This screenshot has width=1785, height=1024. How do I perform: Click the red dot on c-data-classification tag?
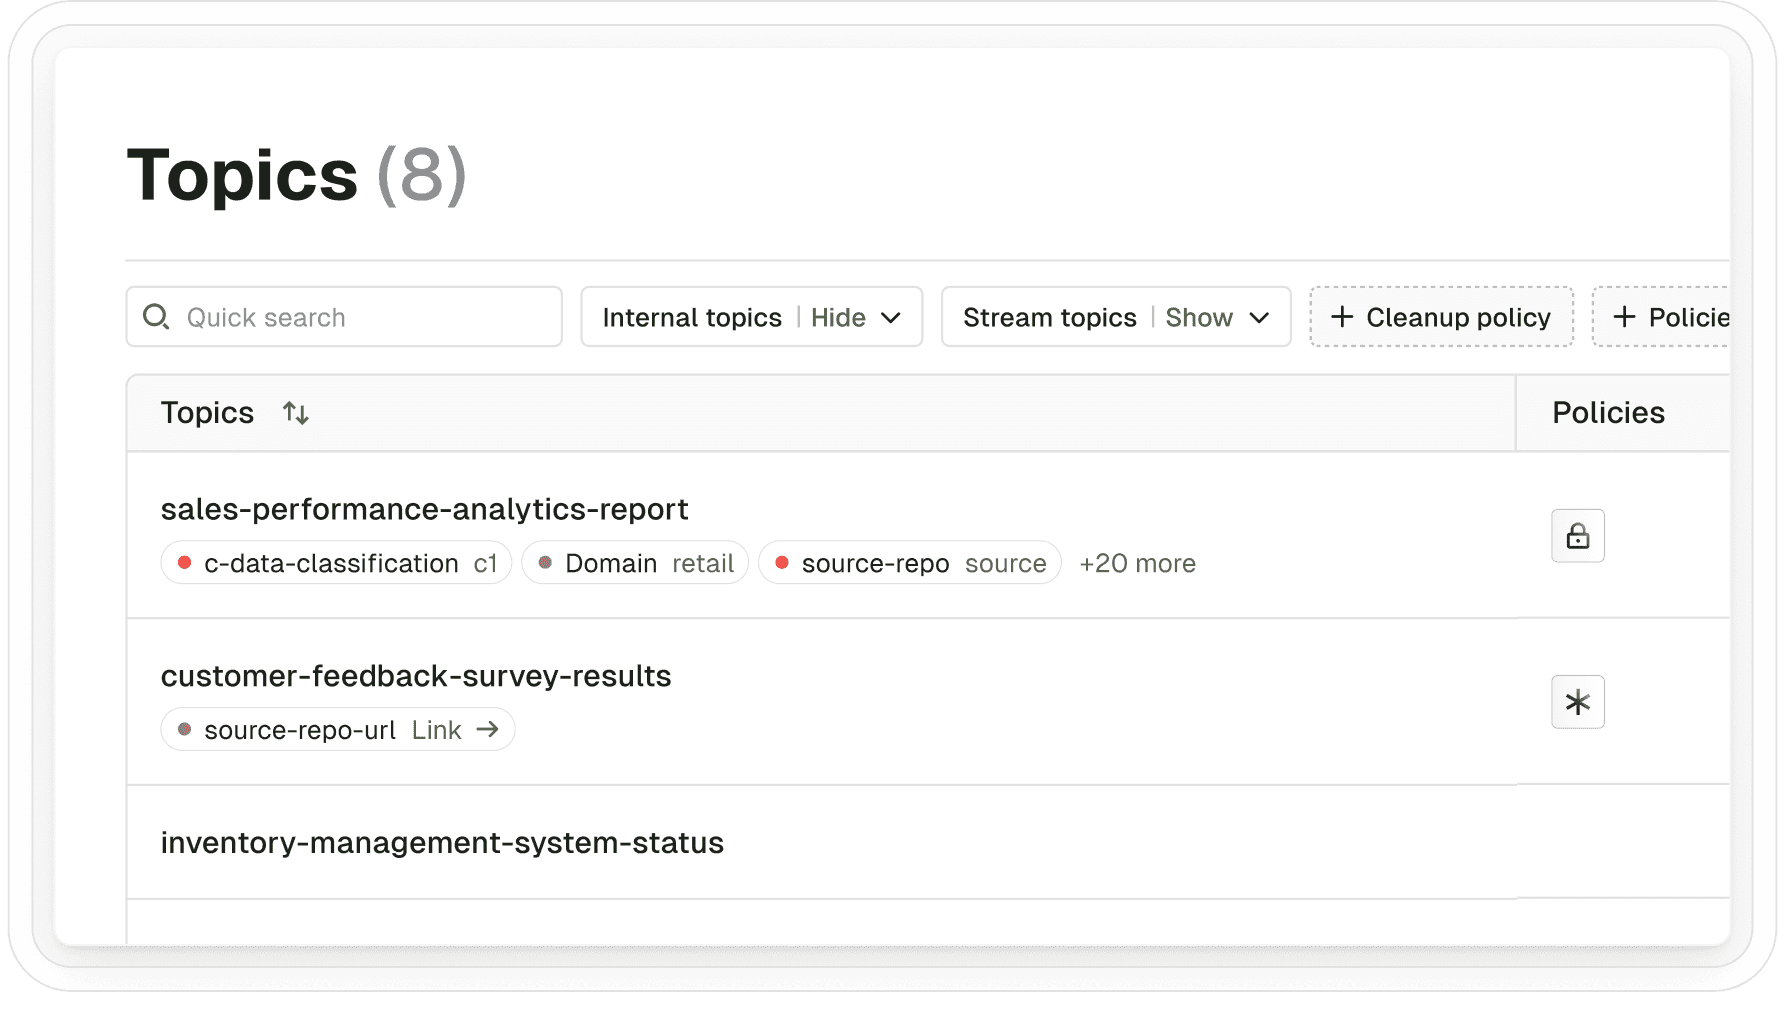pyautogui.click(x=184, y=563)
